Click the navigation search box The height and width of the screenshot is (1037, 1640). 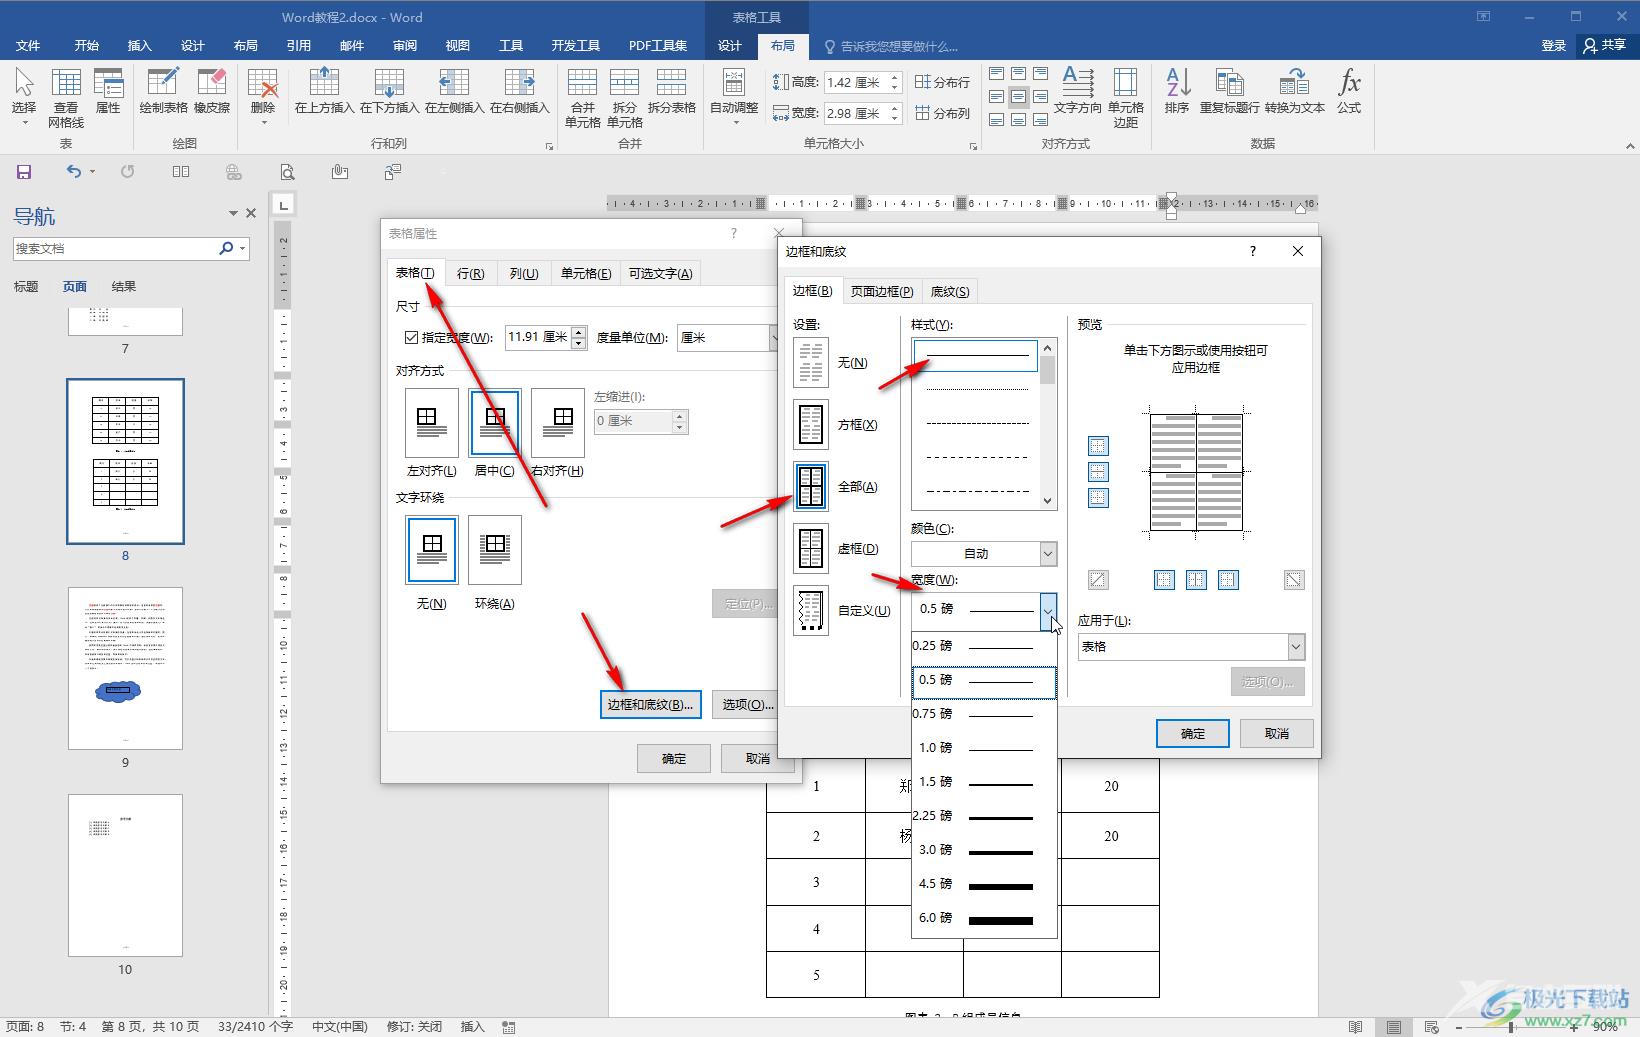tap(116, 249)
